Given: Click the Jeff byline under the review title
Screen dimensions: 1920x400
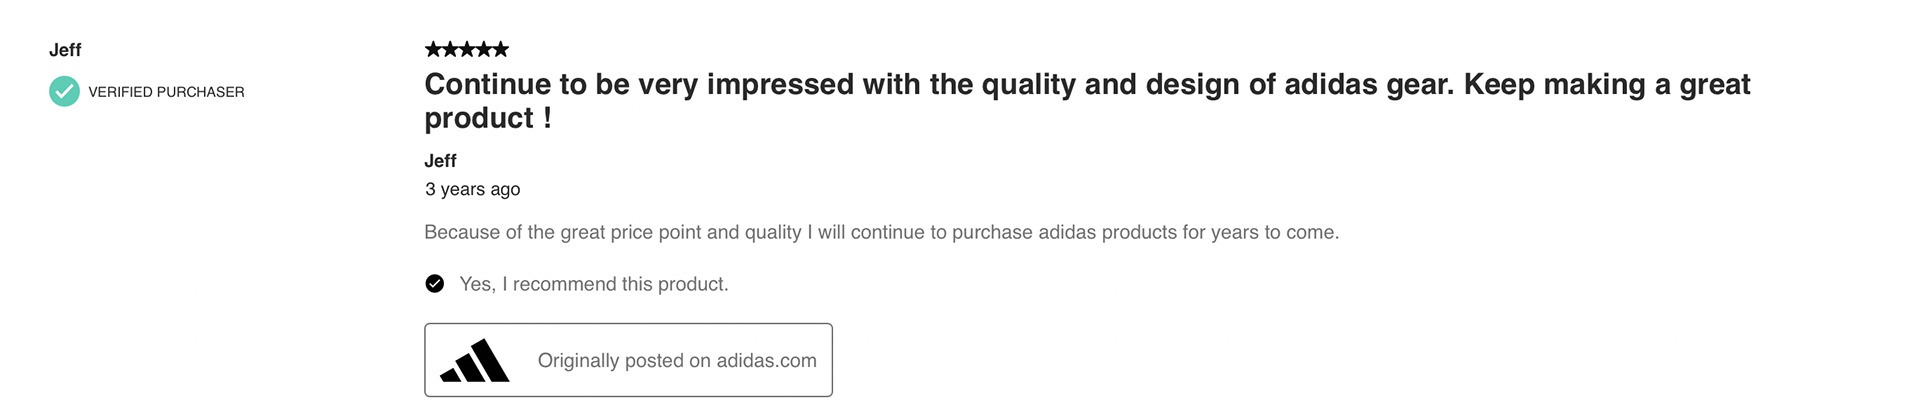Looking at the screenshot, I should pos(440,161).
